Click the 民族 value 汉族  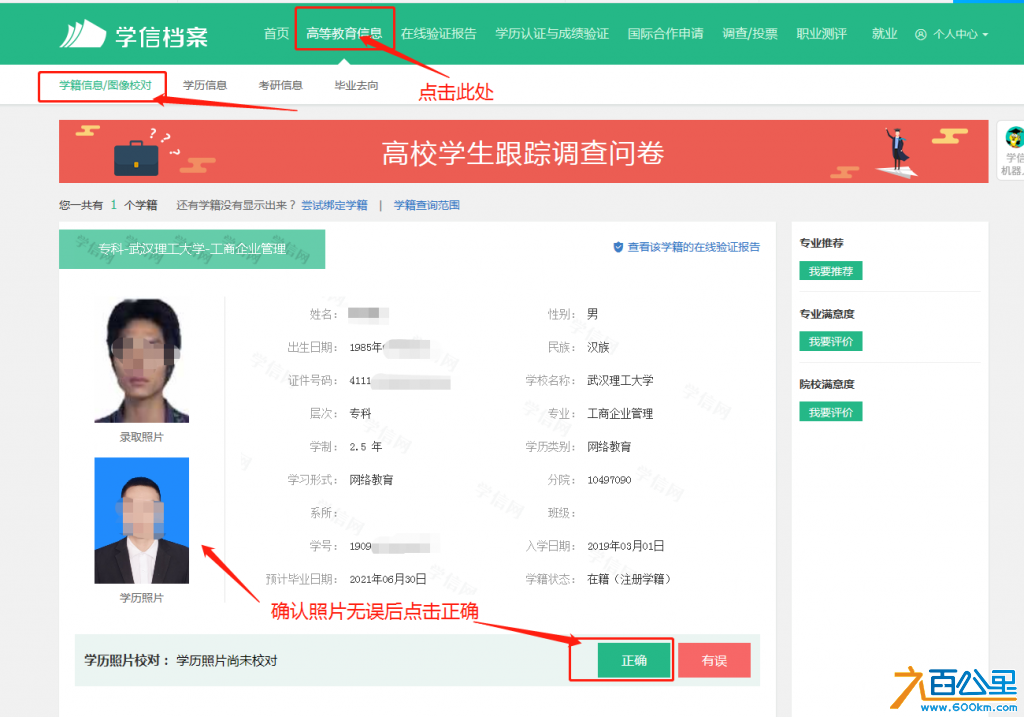[598, 347]
